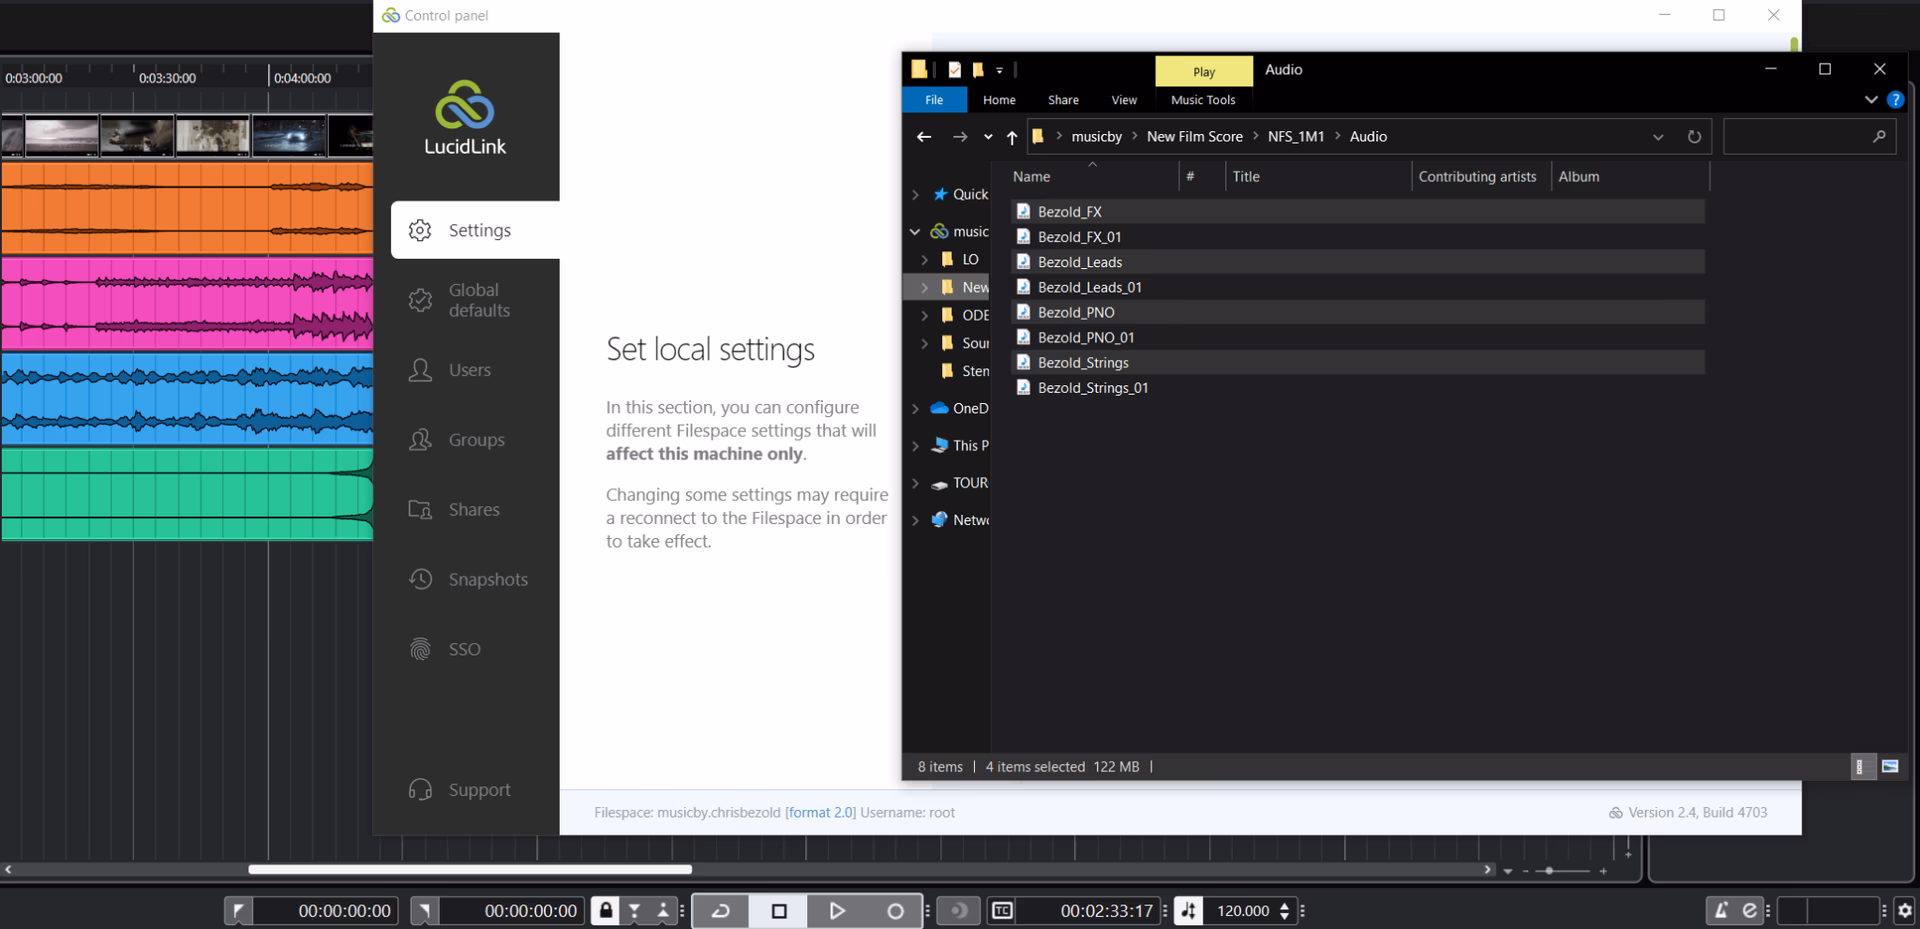Click the format 2.0 link
The image size is (1920, 929).
pos(820,813)
